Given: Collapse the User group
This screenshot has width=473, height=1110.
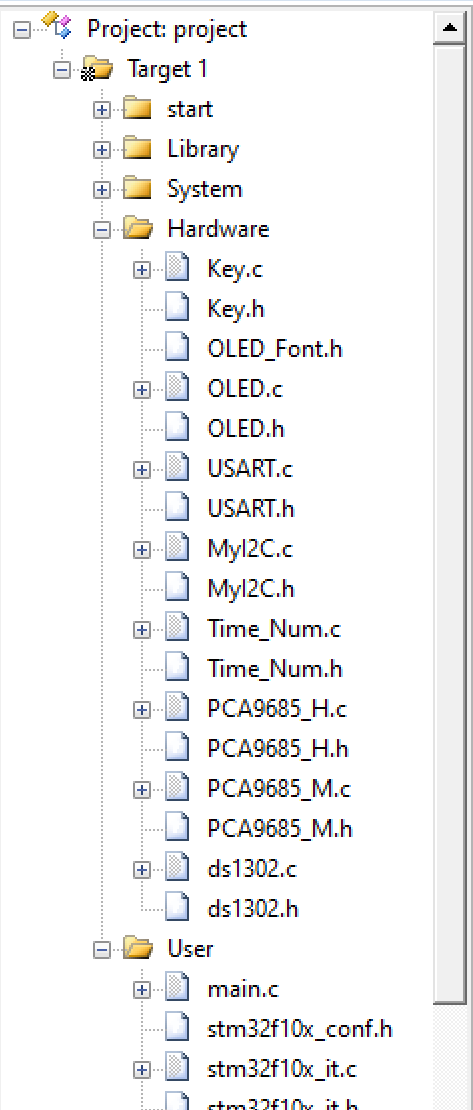Looking at the screenshot, I should coord(103,949).
